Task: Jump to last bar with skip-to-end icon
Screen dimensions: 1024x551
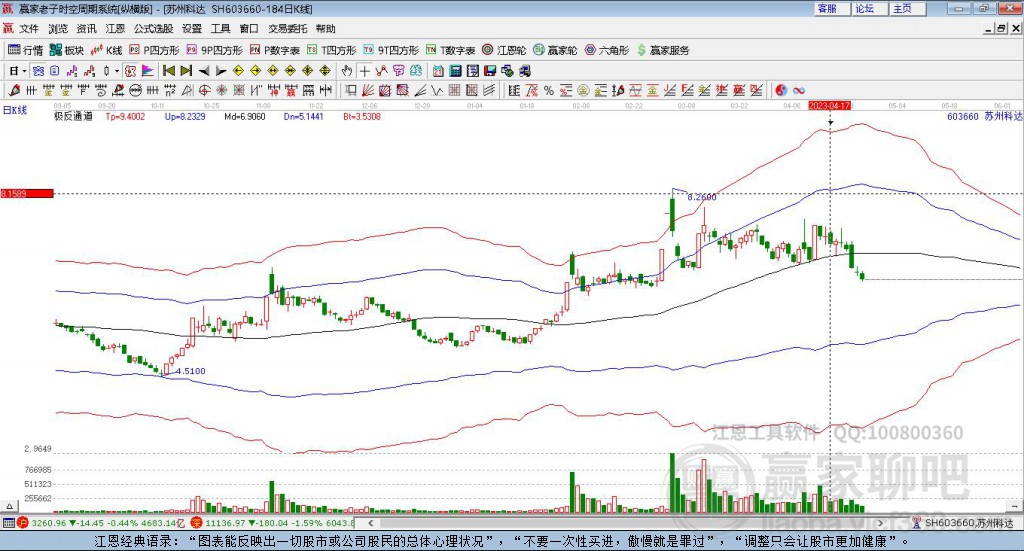Action: pos(186,71)
